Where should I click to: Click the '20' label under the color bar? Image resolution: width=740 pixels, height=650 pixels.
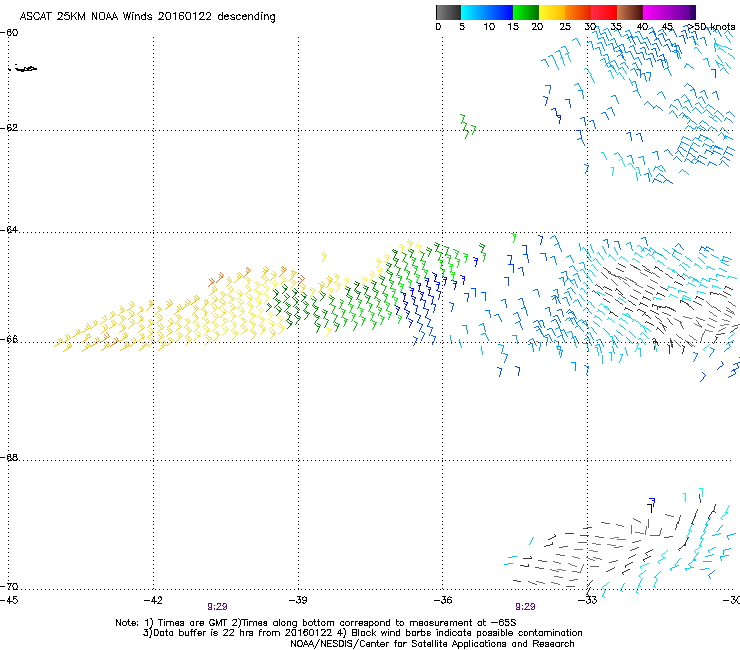pyautogui.click(x=537, y=26)
